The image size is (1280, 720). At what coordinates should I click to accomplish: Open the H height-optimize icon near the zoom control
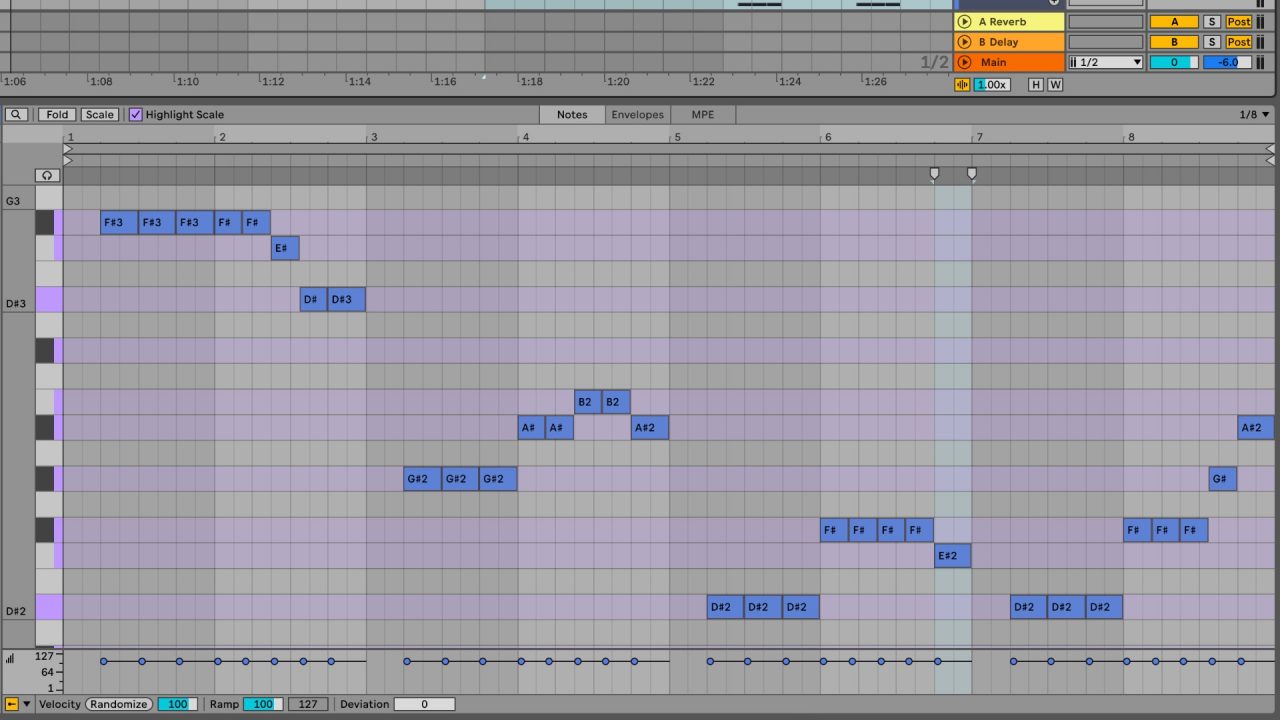pos(1035,84)
